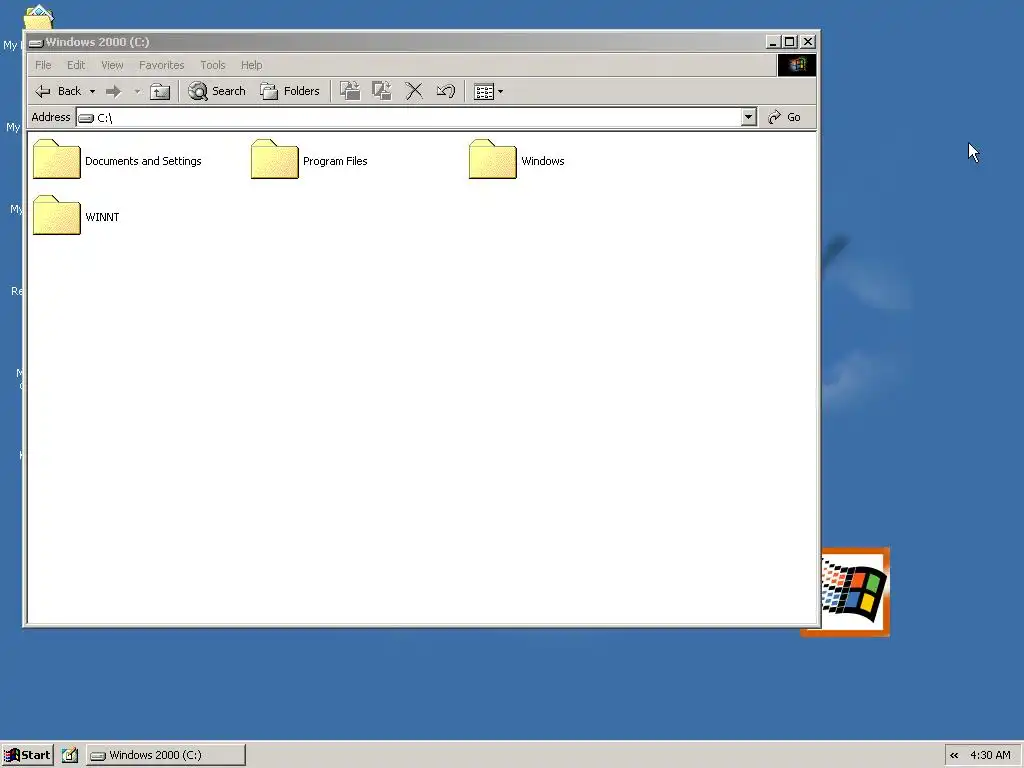The width and height of the screenshot is (1024, 768).
Task: Click the Delete toolbar icon
Action: point(414,91)
